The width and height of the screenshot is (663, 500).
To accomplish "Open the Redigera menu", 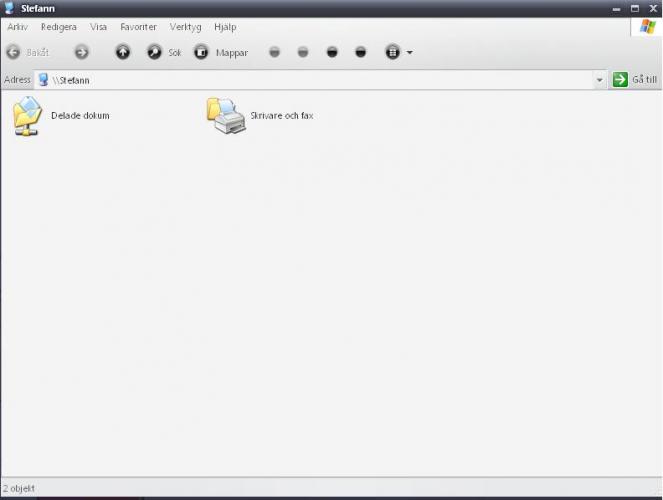I will tap(59, 27).
